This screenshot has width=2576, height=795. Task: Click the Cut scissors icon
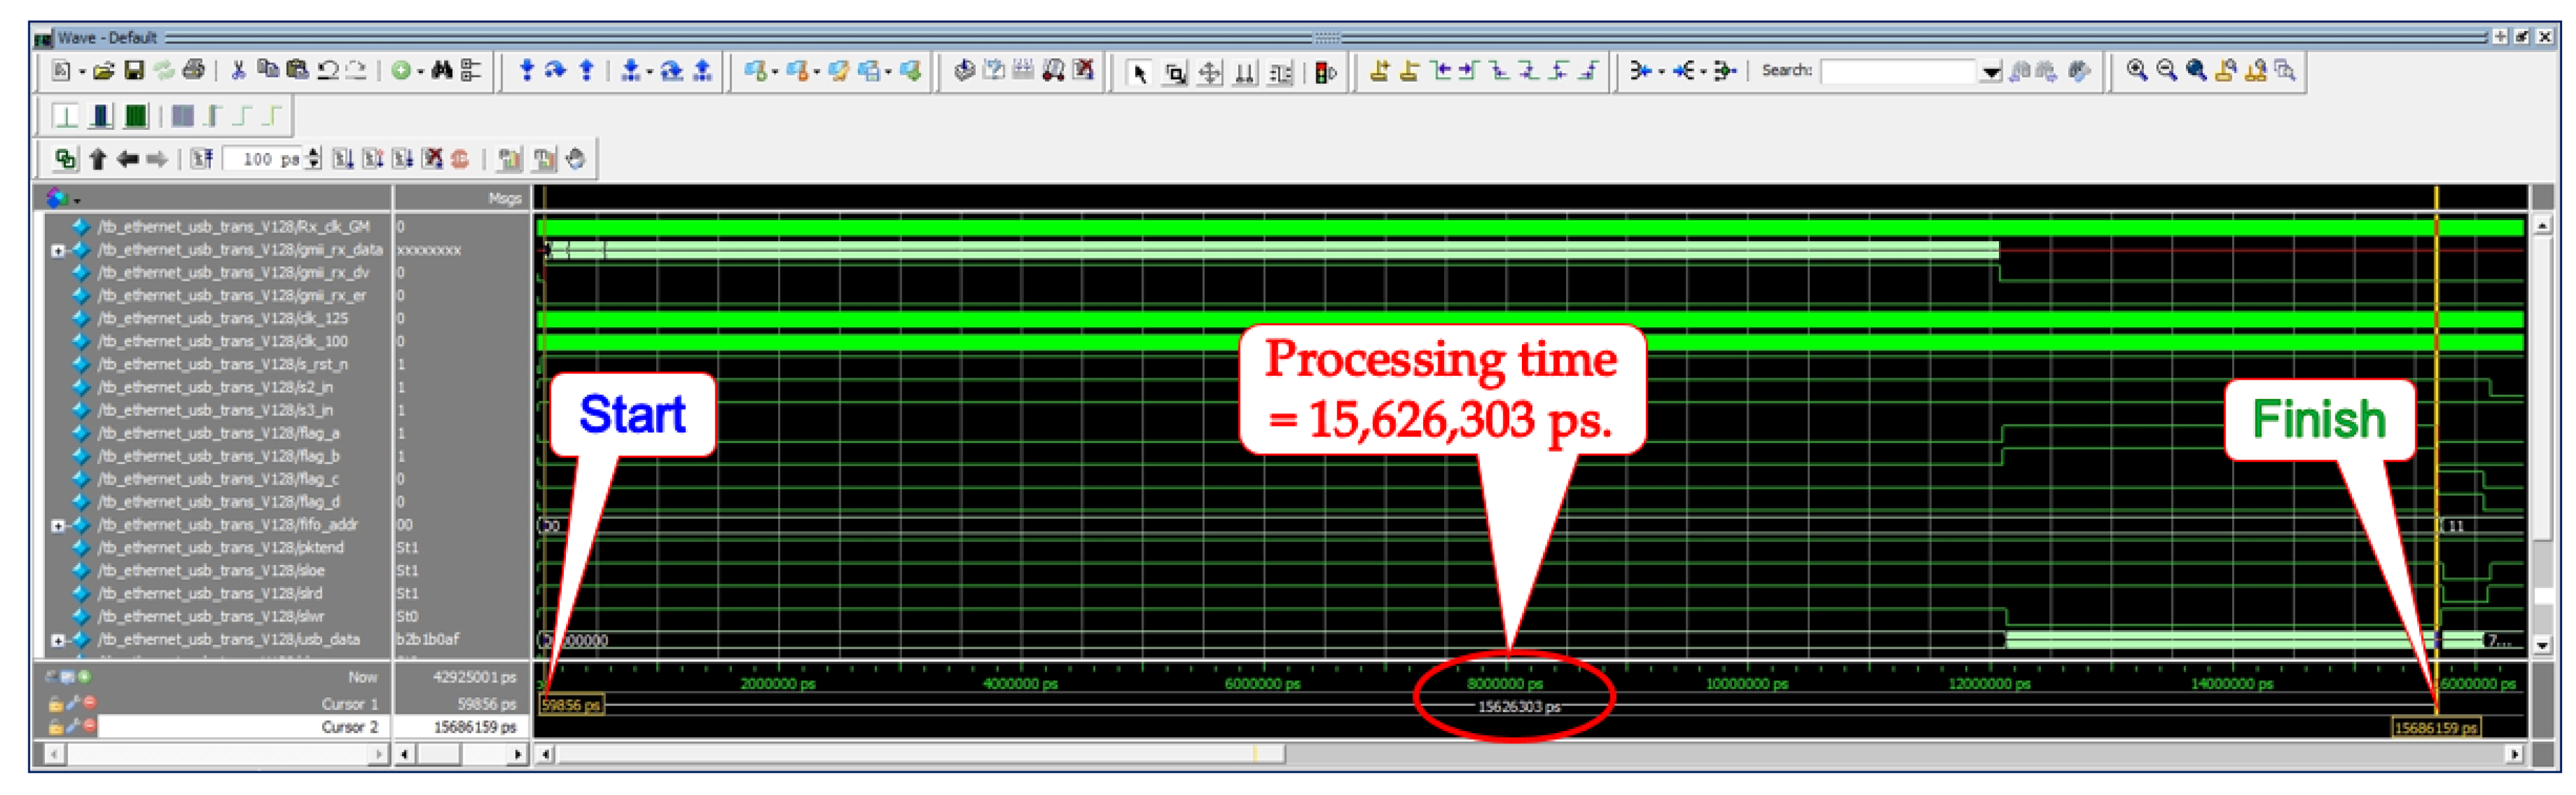point(238,70)
